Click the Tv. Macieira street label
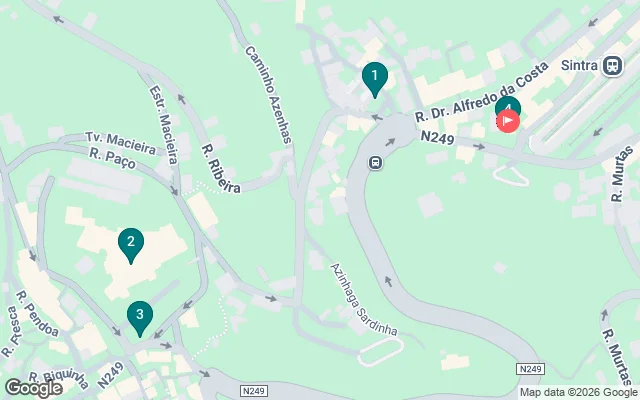 [x=120, y=143]
